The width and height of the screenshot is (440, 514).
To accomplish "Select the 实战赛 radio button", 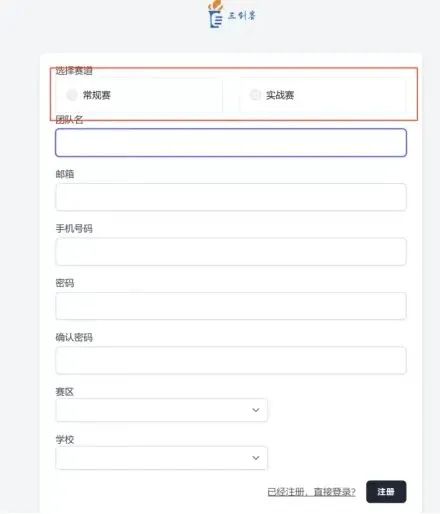I will click(255, 95).
